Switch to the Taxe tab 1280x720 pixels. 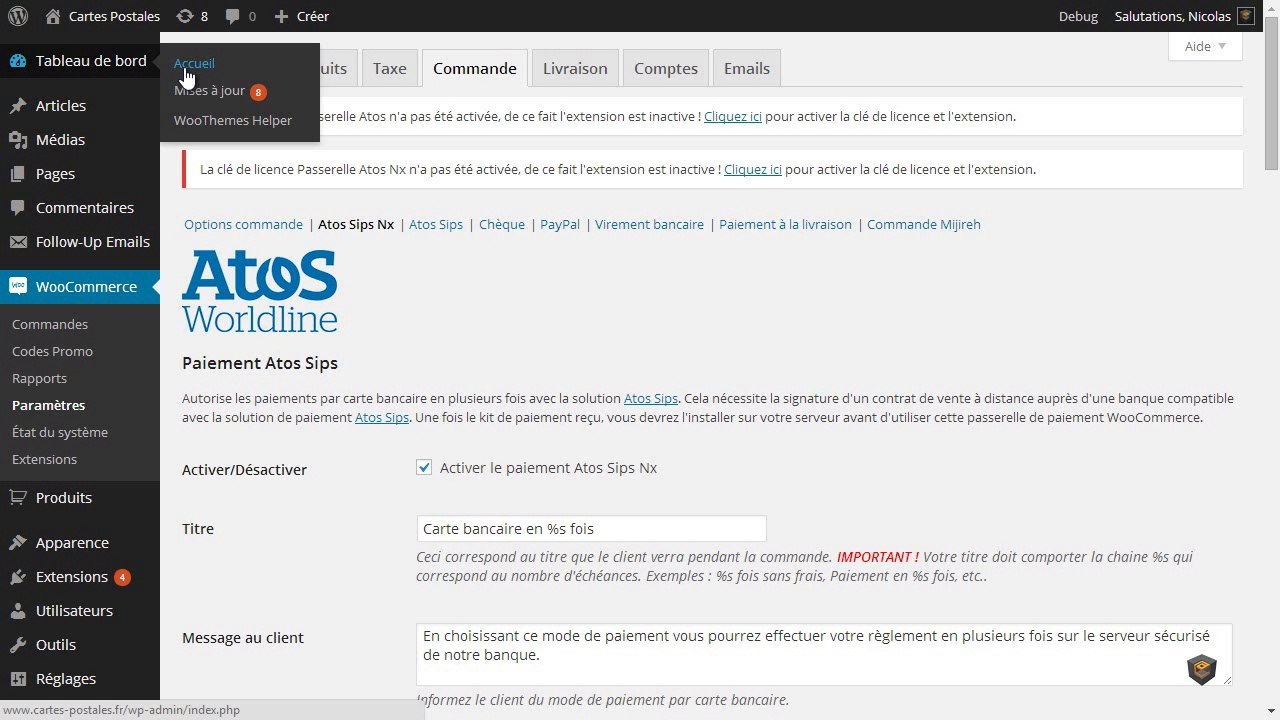390,68
